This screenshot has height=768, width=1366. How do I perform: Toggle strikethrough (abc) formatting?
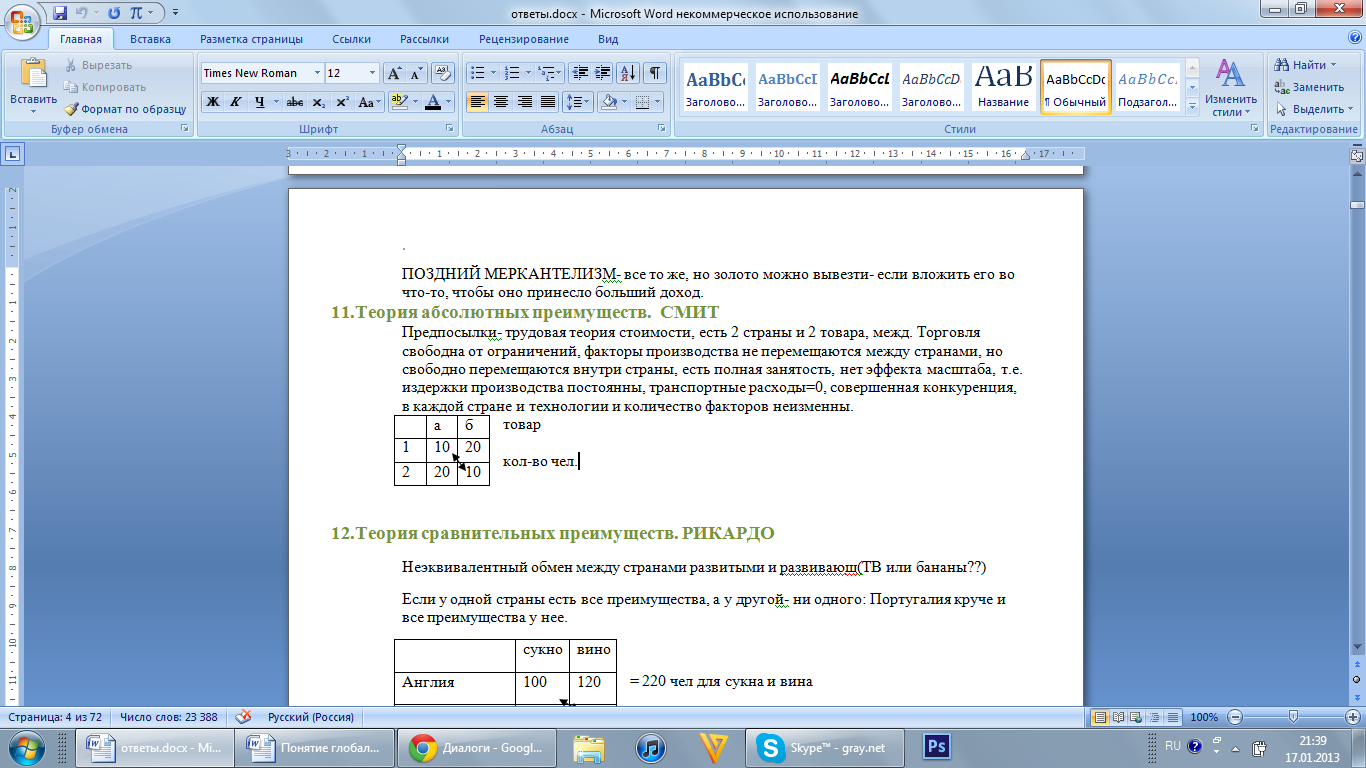(295, 102)
